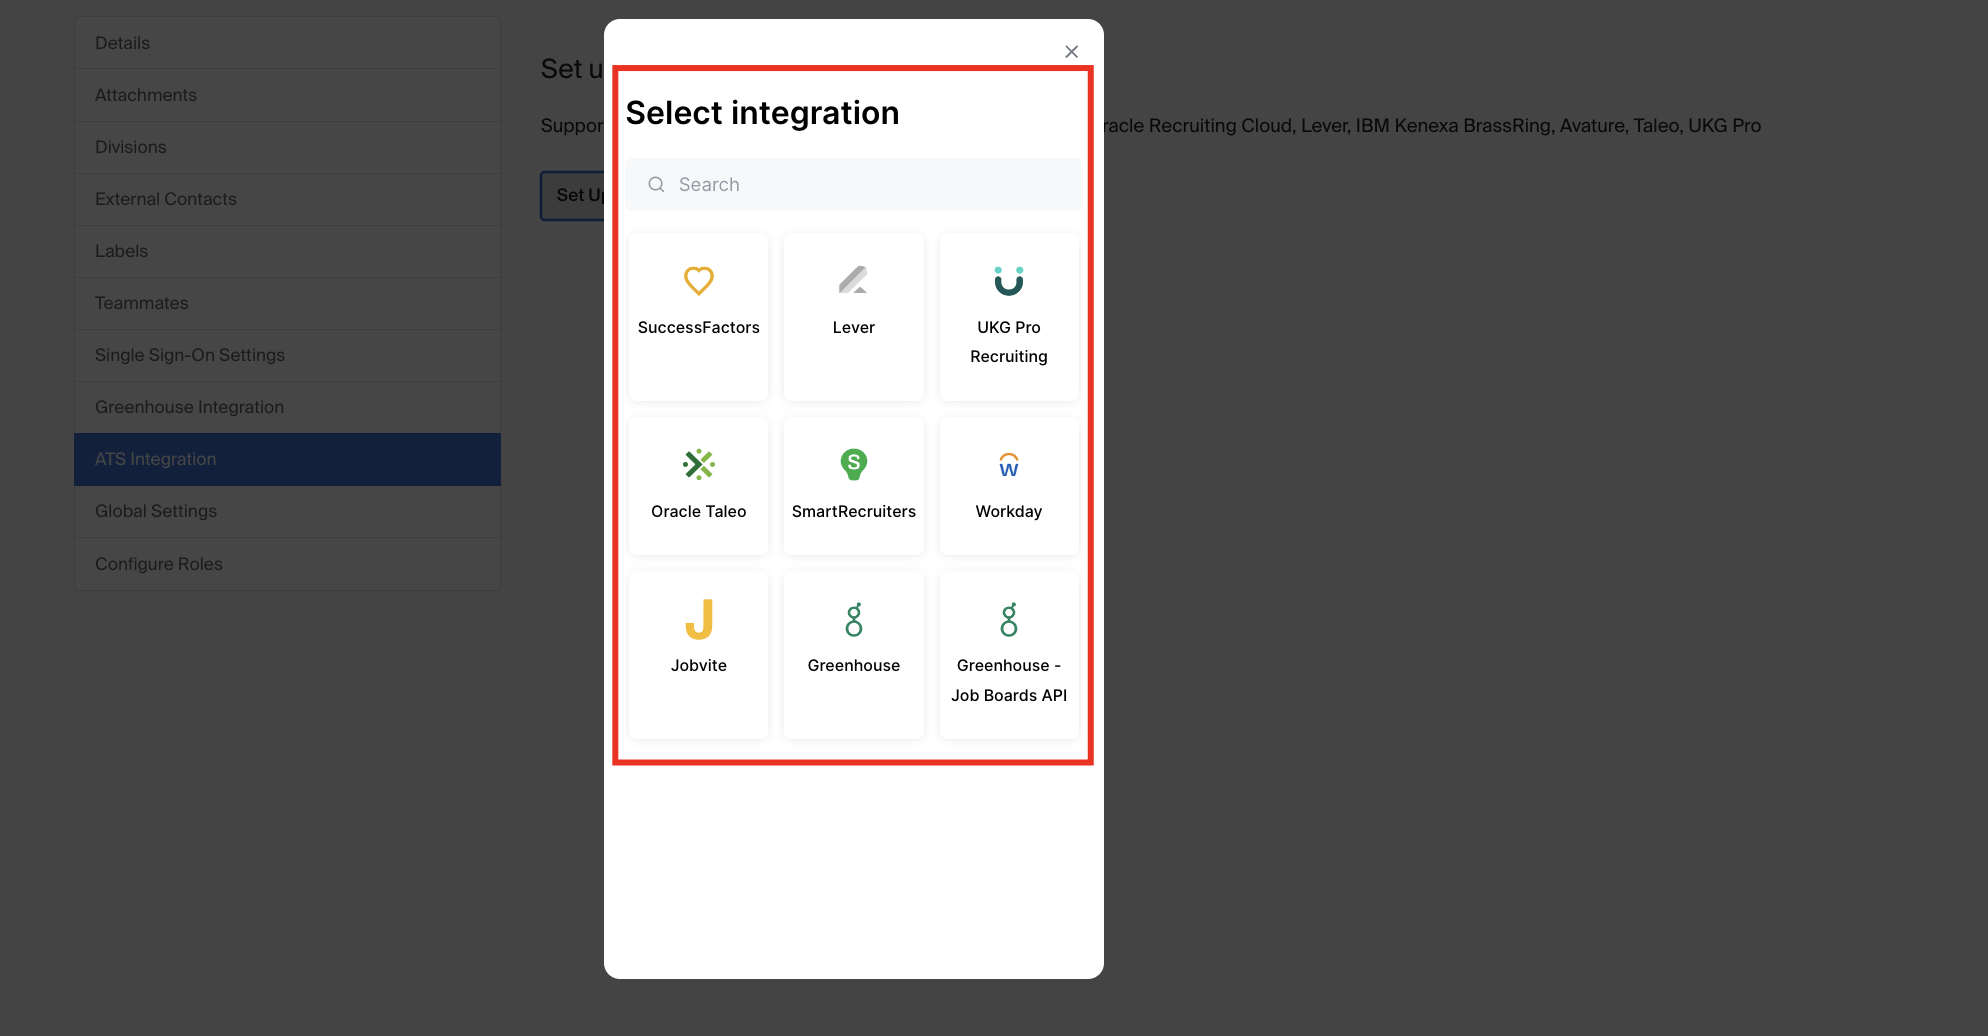Click the search magnifier icon
The width and height of the screenshot is (1988, 1036).
coord(656,184)
